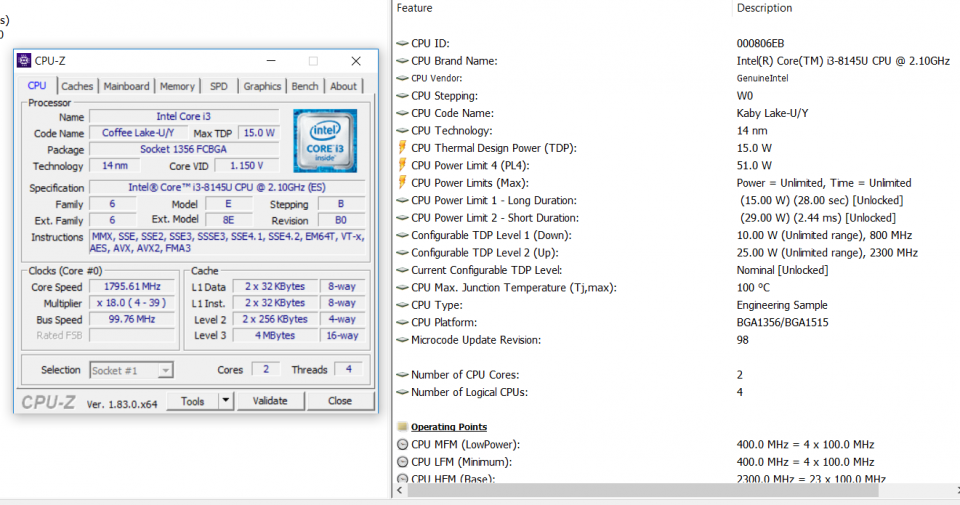This screenshot has height=505, width=960.
Task: Click arrow icon beside CPU Max. Junction Temperature
Action: (402, 287)
